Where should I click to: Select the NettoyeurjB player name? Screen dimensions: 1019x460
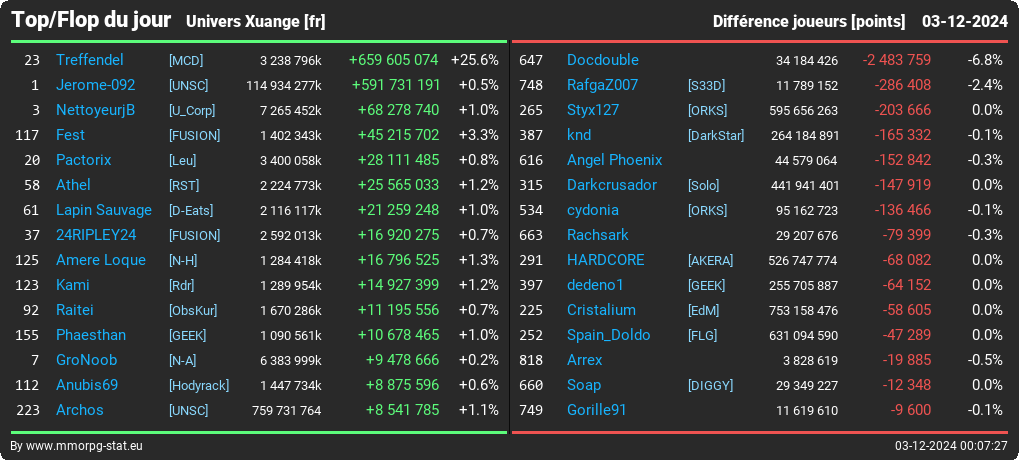click(x=96, y=110)
